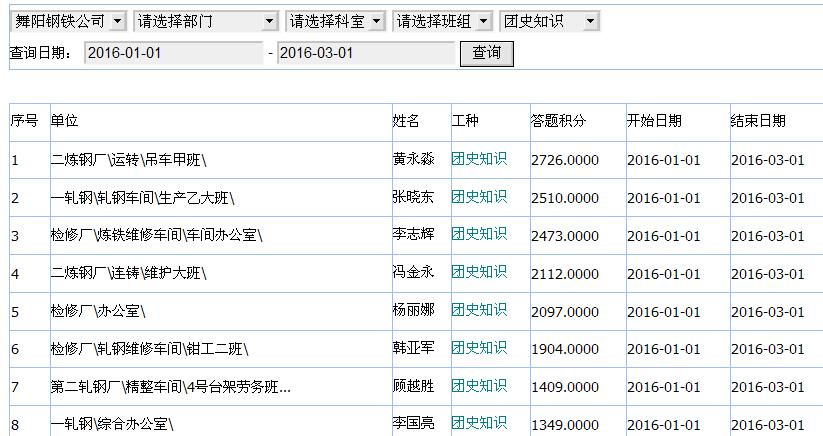Select the name cell 黄永淼
This screenshot has height=436, width=823.
click(413, 159)
